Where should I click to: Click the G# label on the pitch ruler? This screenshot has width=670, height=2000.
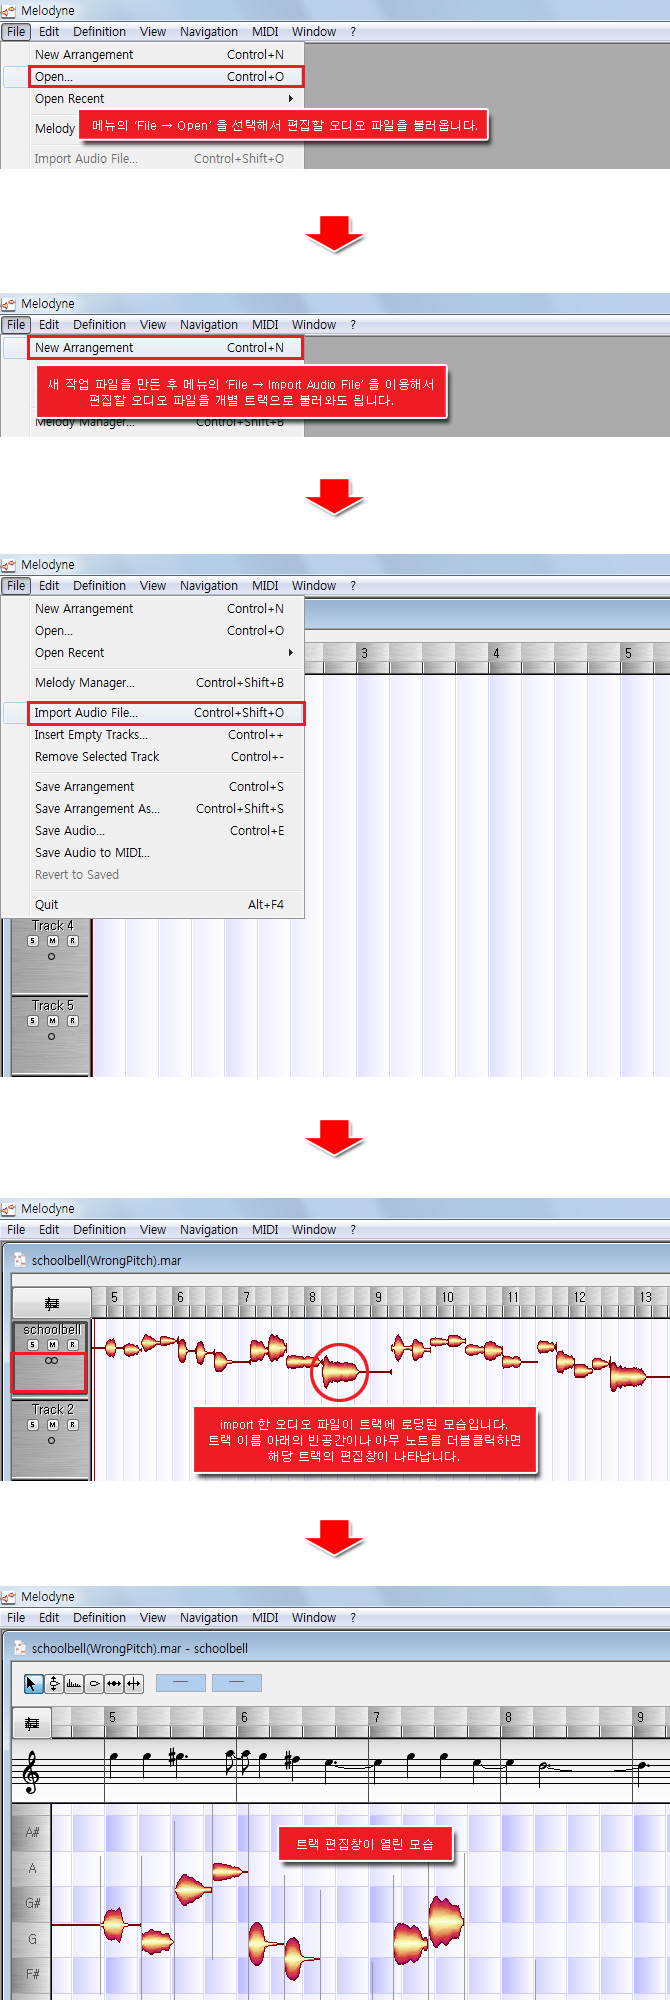pos(32,1904)
